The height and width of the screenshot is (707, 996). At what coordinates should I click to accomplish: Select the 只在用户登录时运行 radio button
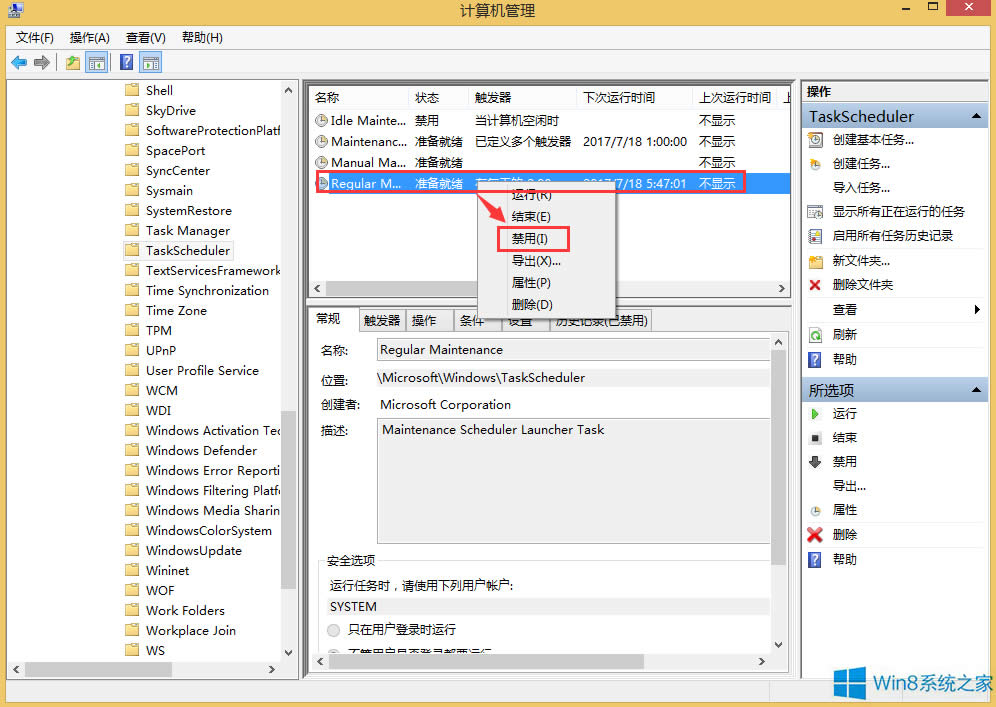331,630
